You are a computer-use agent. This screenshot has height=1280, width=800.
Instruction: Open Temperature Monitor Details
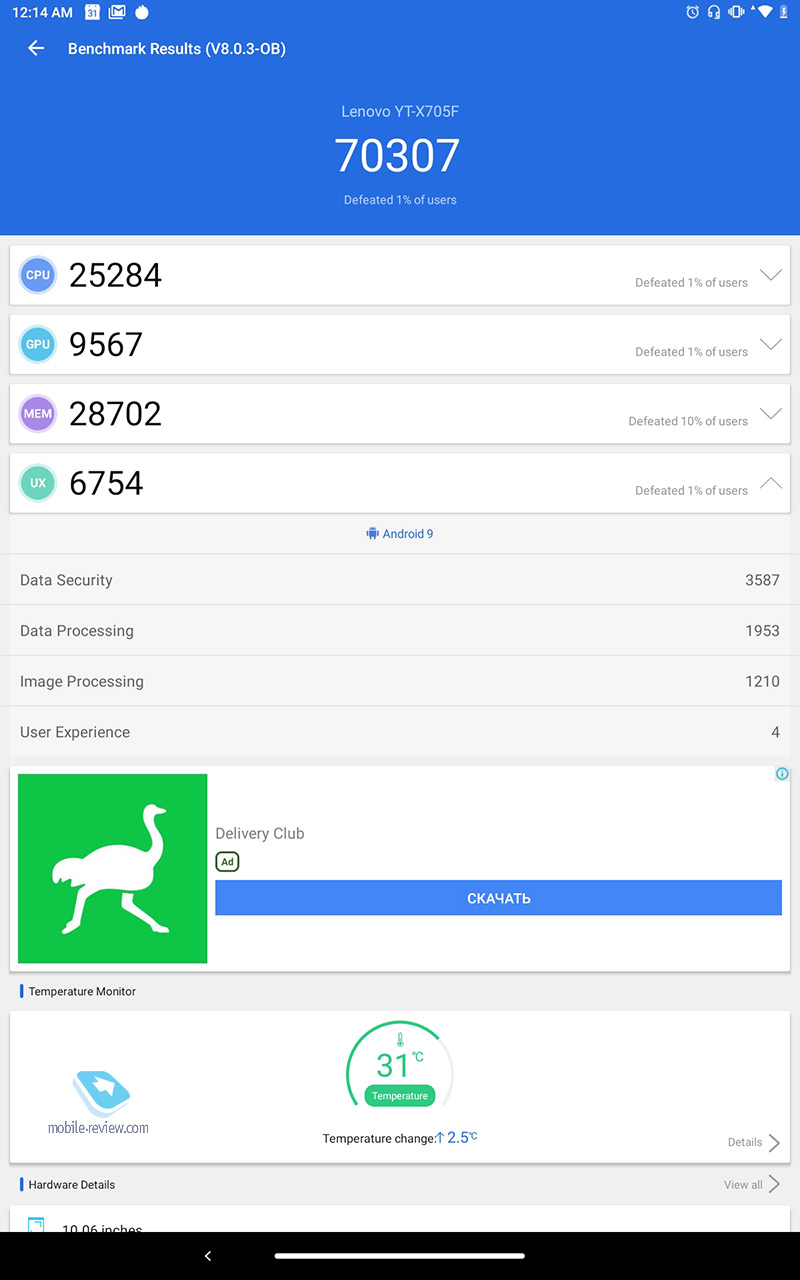coord(745,1142)
